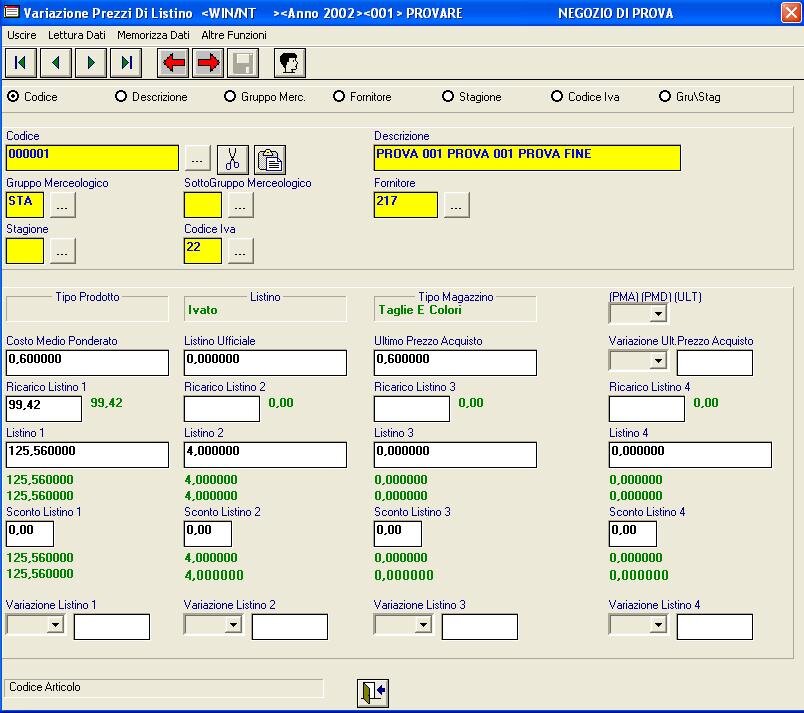Image resolution: width=804 pixels, height=713 pixels.
Task: Select the Fornitore radio button
Action: (x=340, y=97)
